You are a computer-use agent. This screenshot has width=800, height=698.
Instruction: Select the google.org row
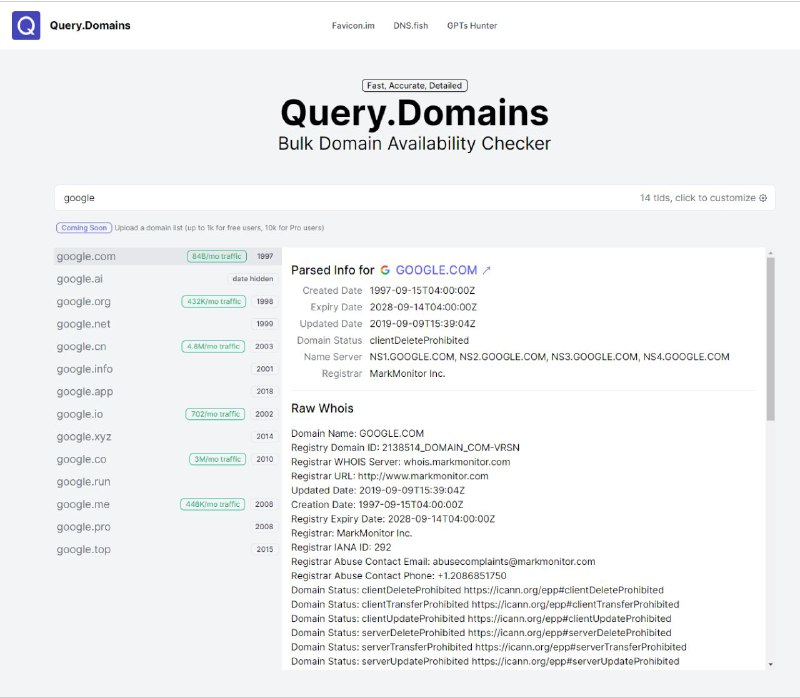(x=168, y=302)
